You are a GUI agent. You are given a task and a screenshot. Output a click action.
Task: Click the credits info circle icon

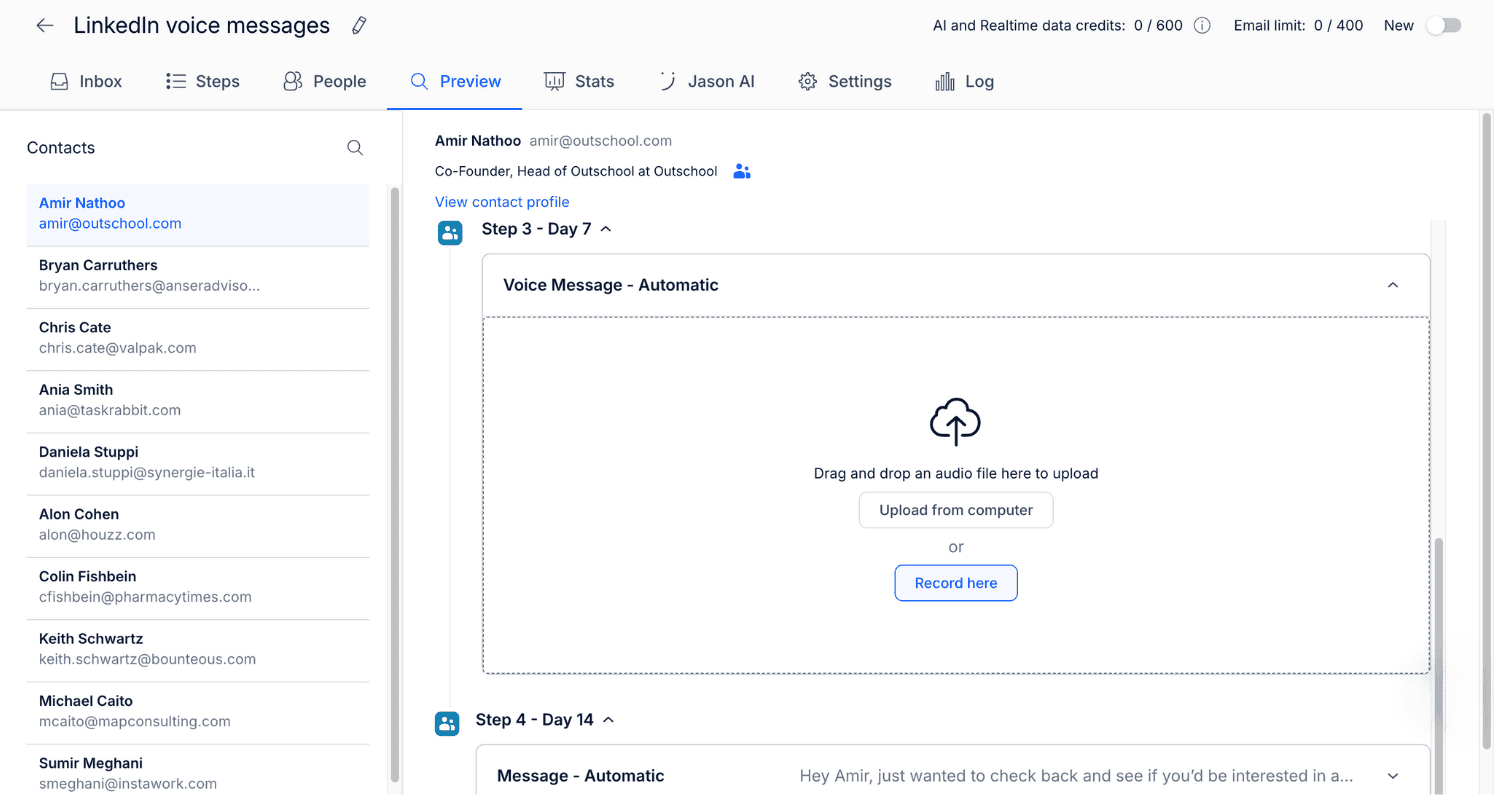coord(1202,26)
